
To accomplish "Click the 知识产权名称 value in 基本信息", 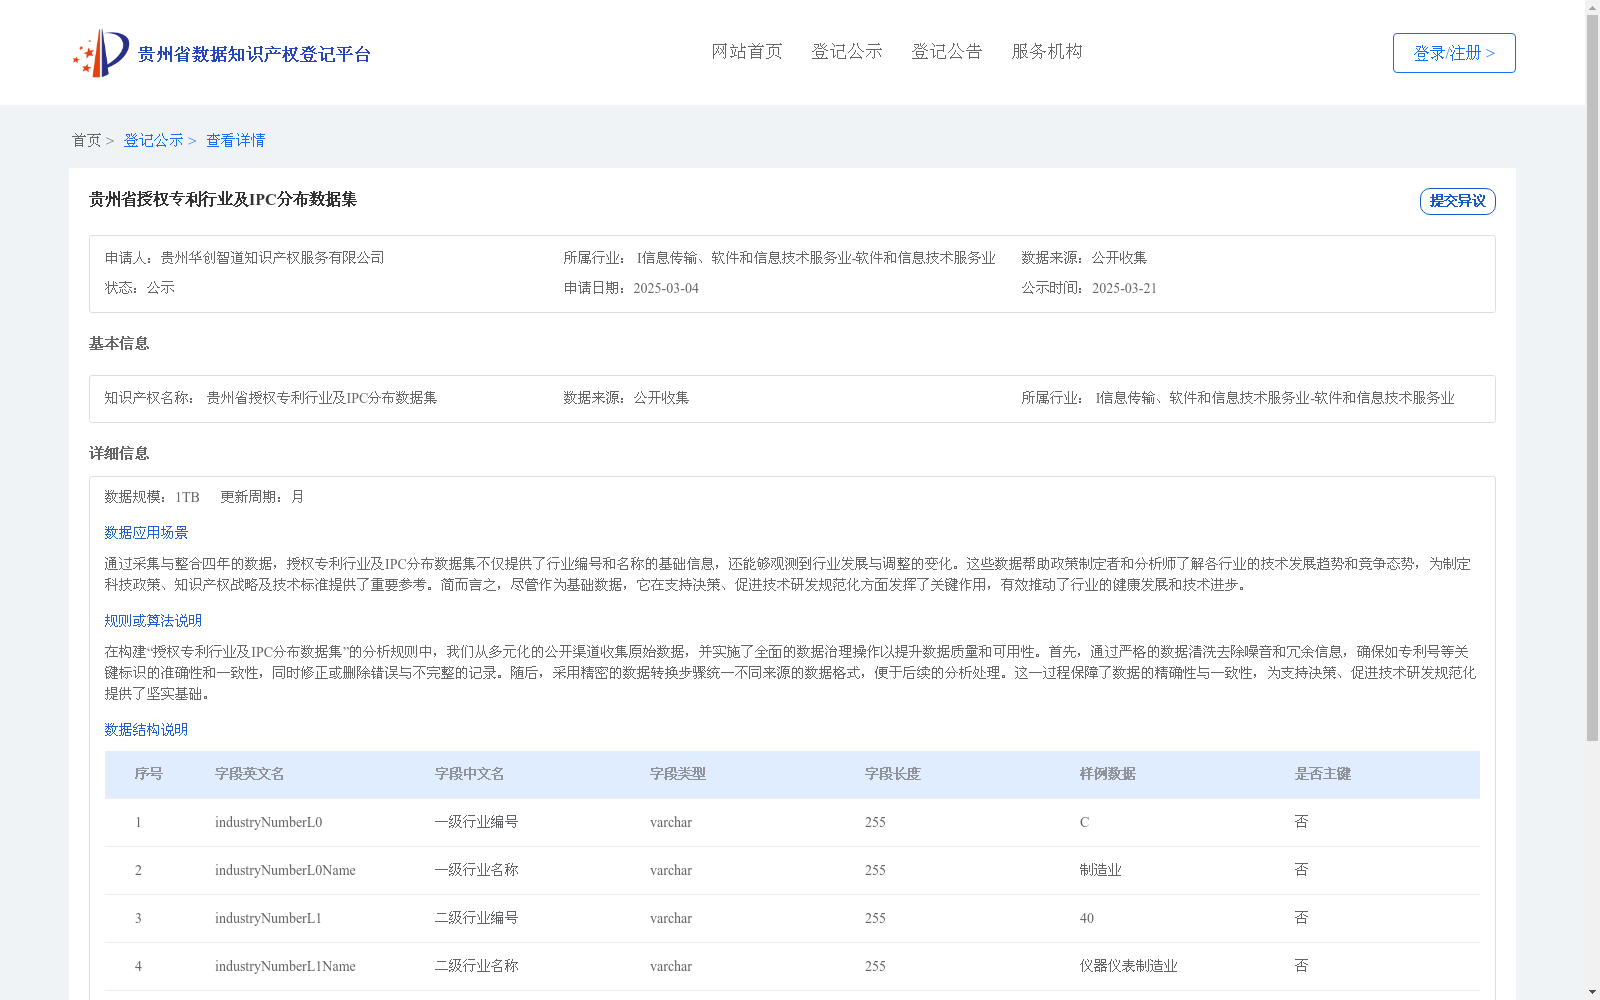I will [x=322, y=398].
